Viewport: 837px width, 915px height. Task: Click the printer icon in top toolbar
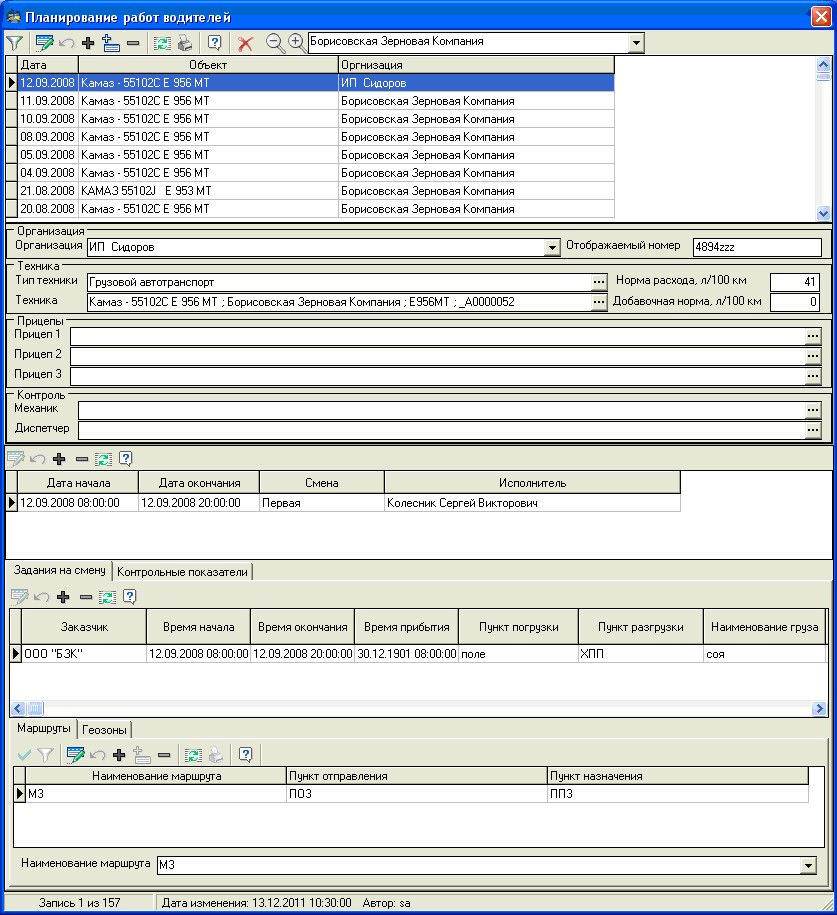[185, 43]
